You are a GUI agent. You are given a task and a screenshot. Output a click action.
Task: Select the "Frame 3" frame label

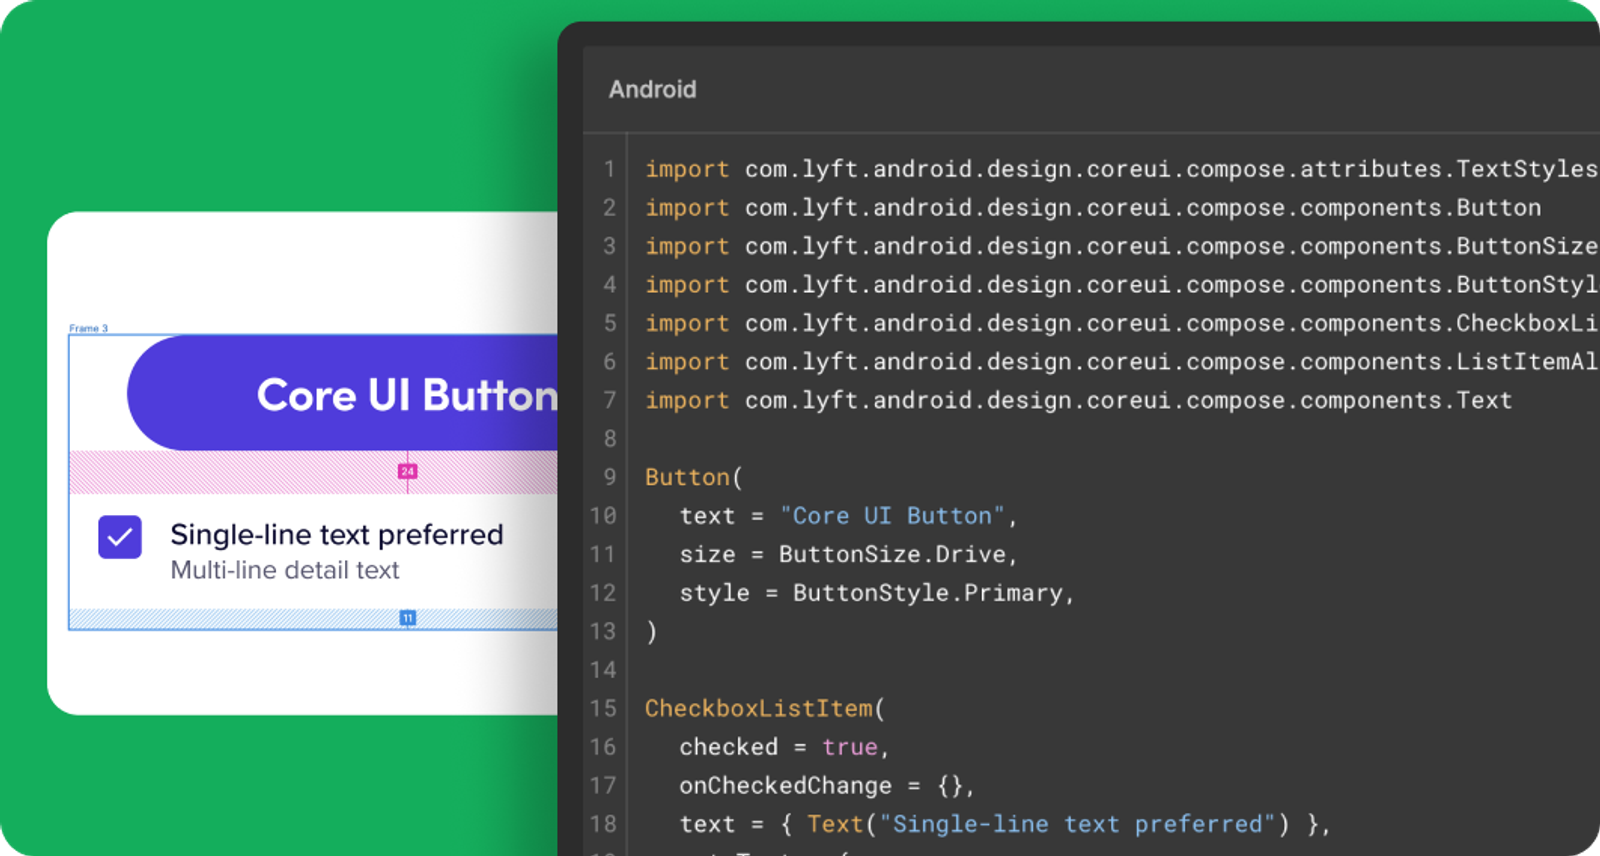tap(88, 328)
